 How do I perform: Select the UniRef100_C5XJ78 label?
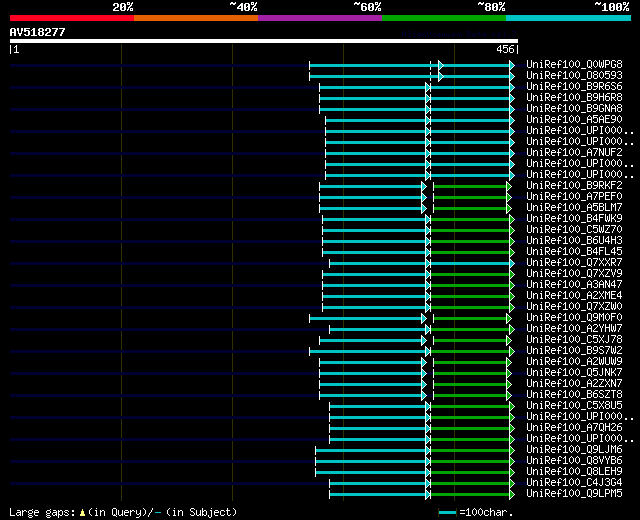pos(574,340)
